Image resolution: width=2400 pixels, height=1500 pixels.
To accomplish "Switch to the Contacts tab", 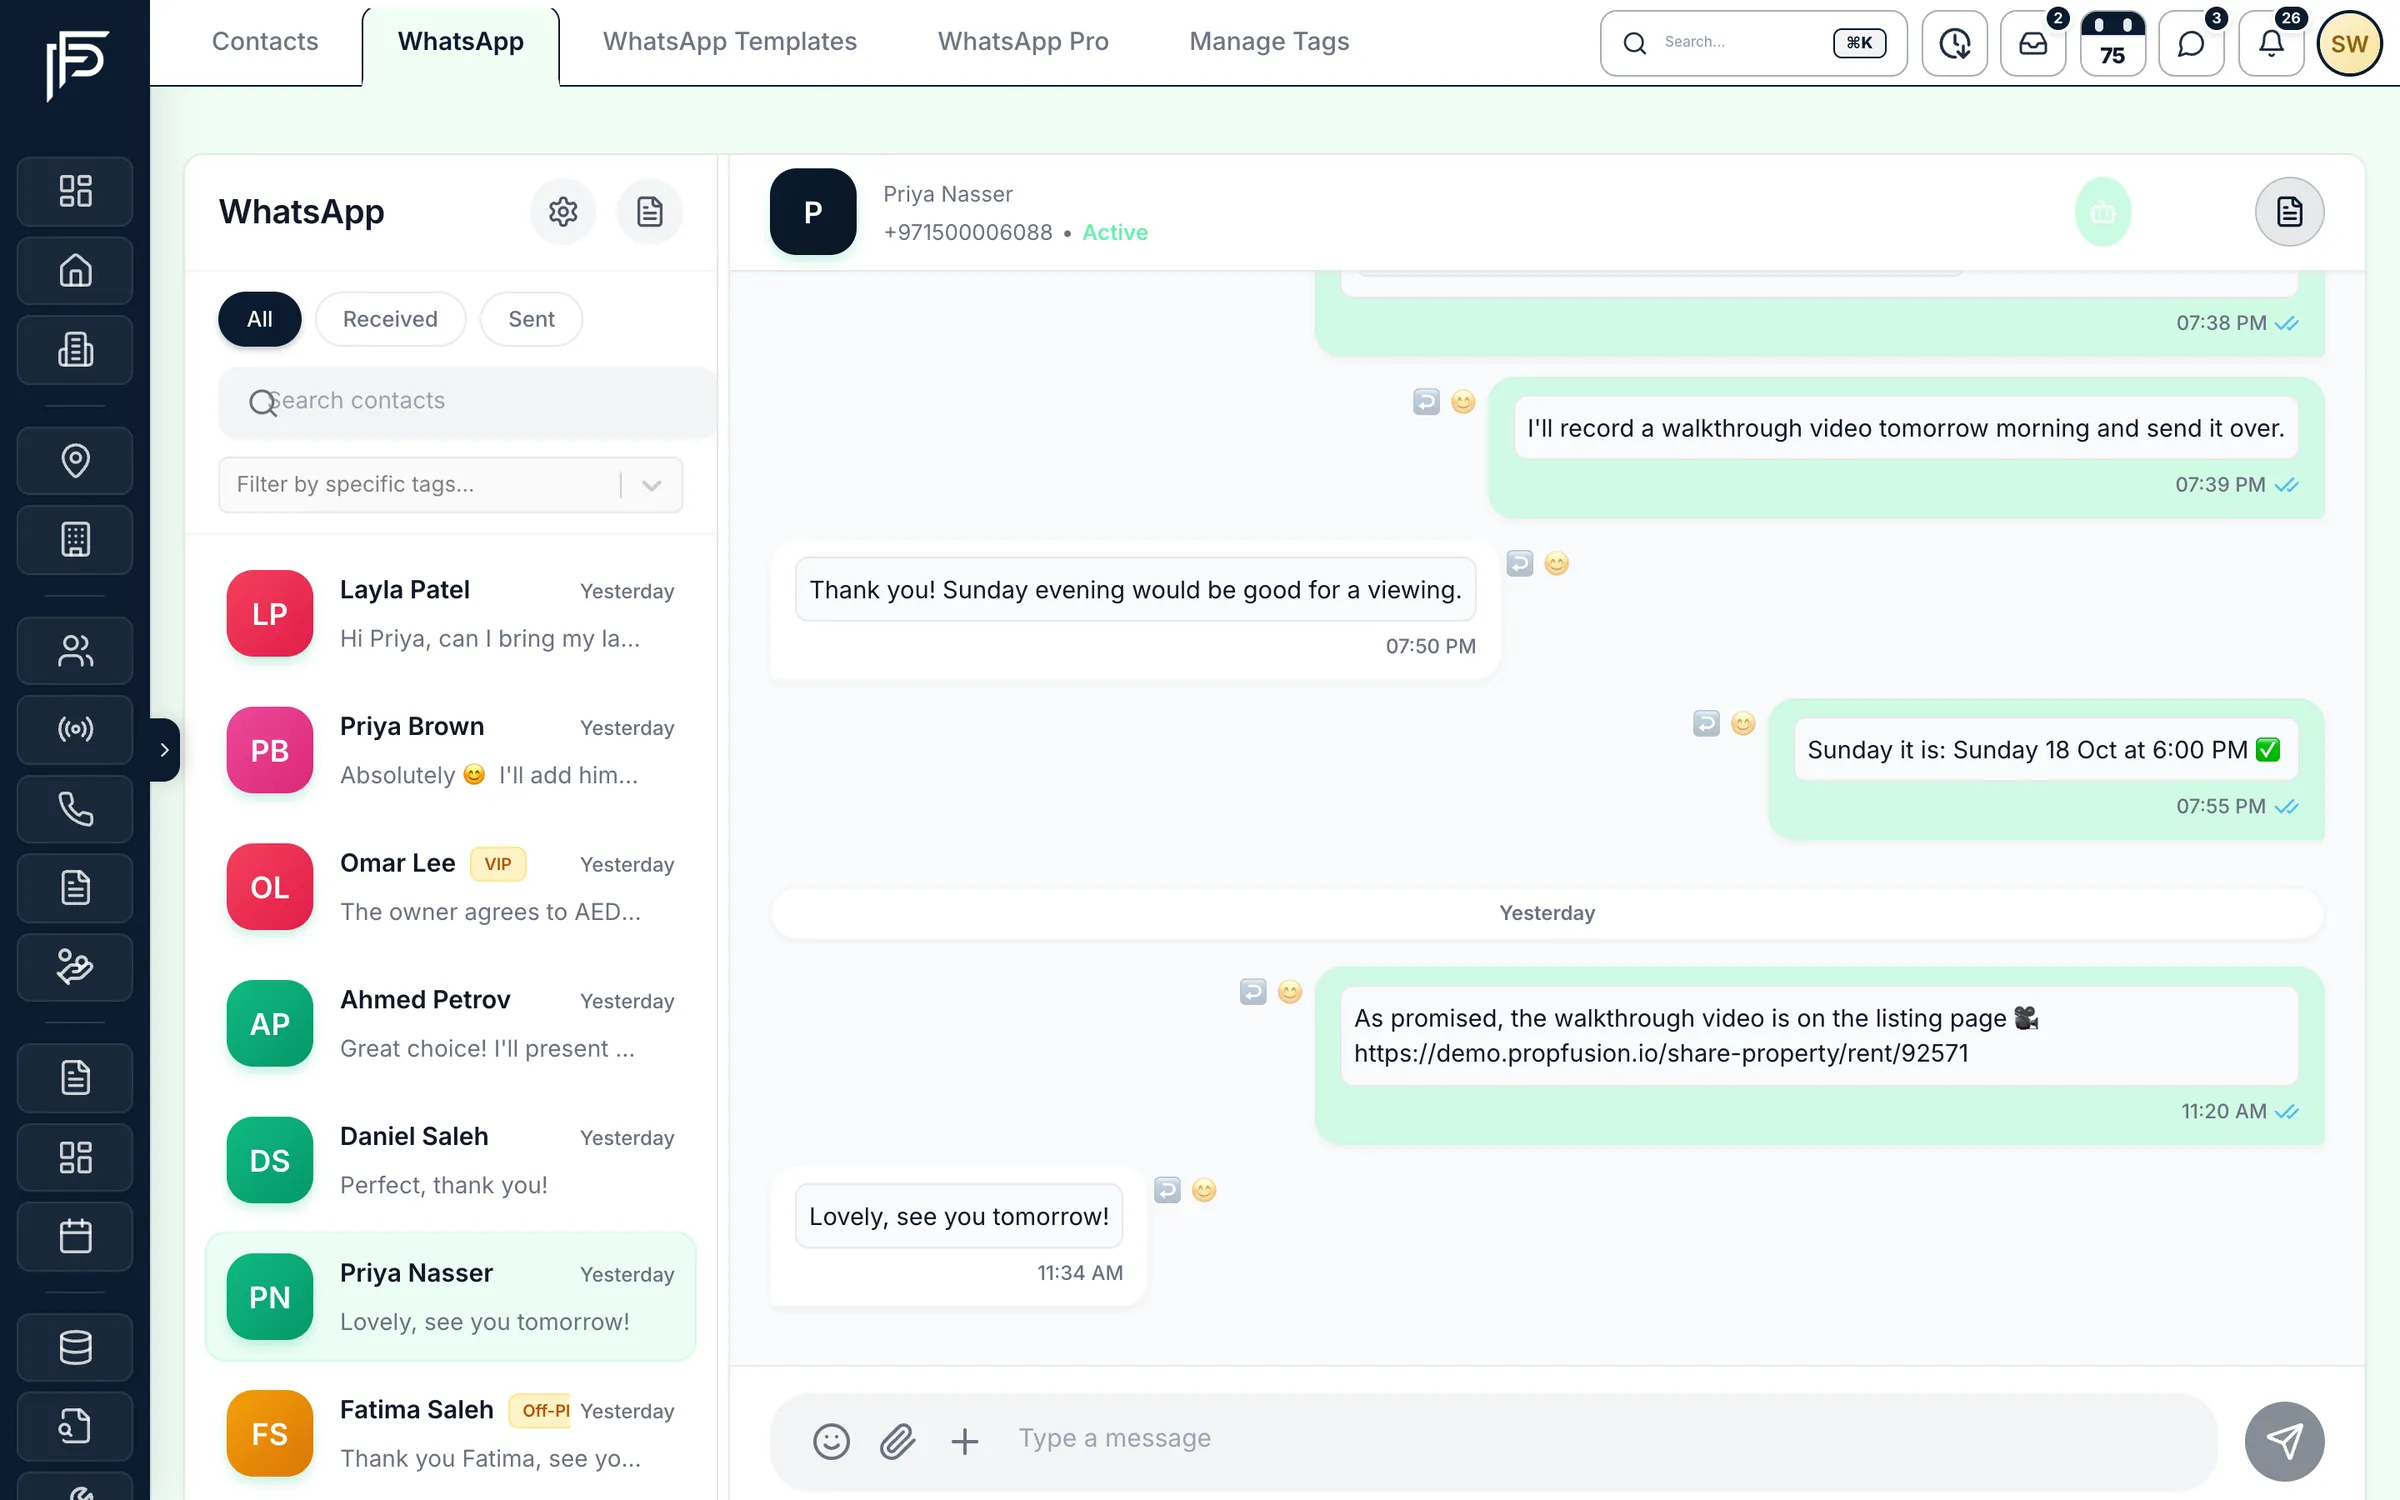I will coord(265,42).
